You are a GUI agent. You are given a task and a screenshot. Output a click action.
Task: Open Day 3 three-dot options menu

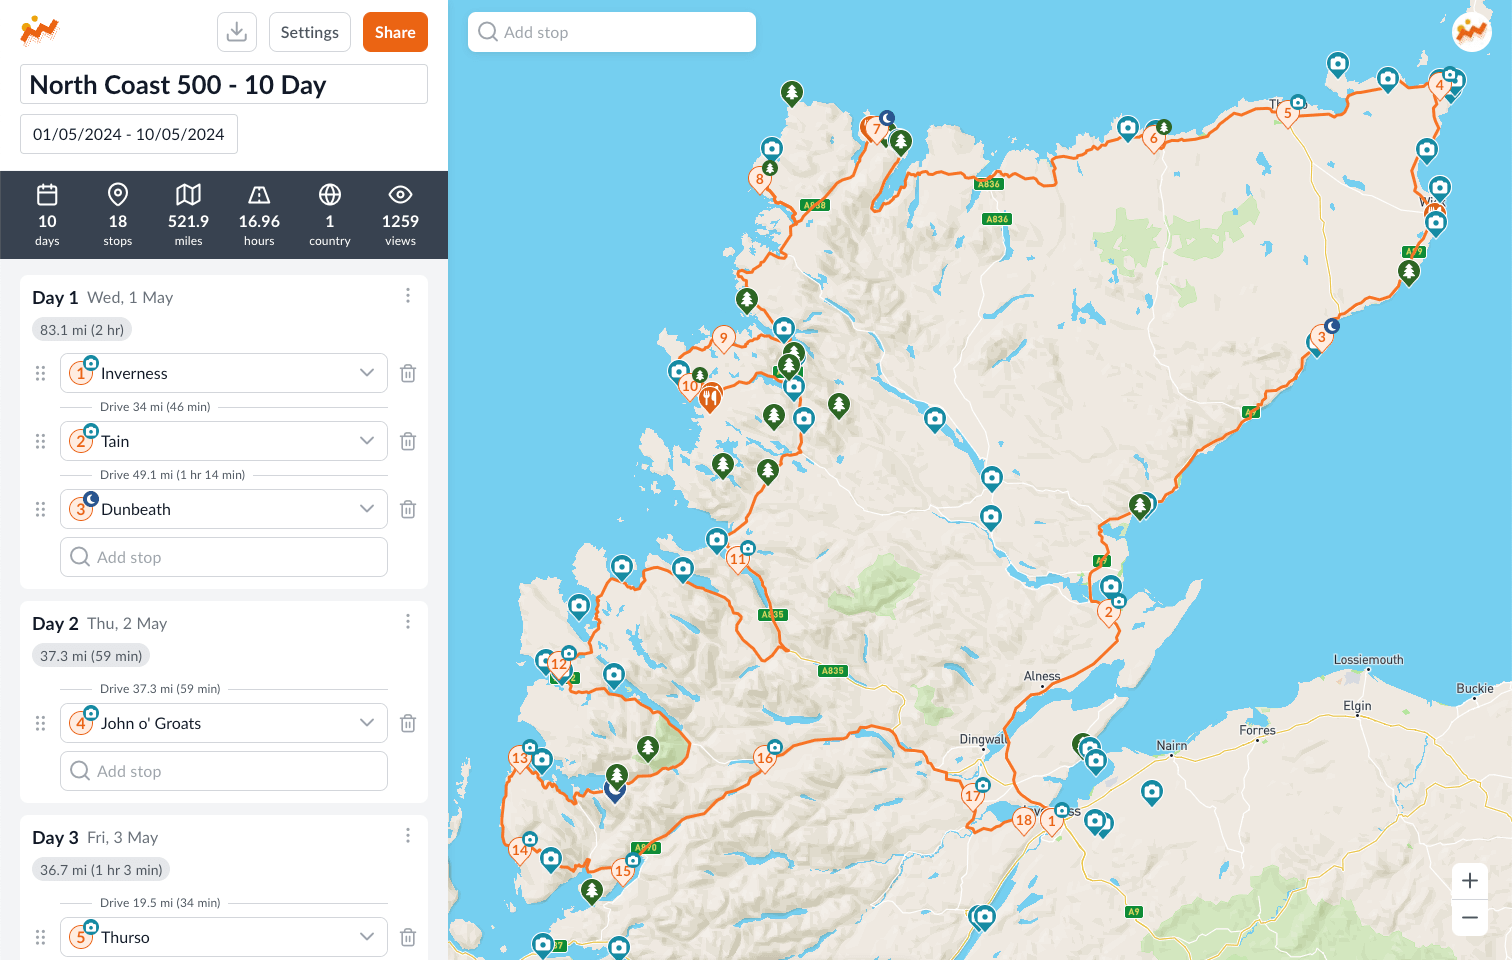point(408,836)
